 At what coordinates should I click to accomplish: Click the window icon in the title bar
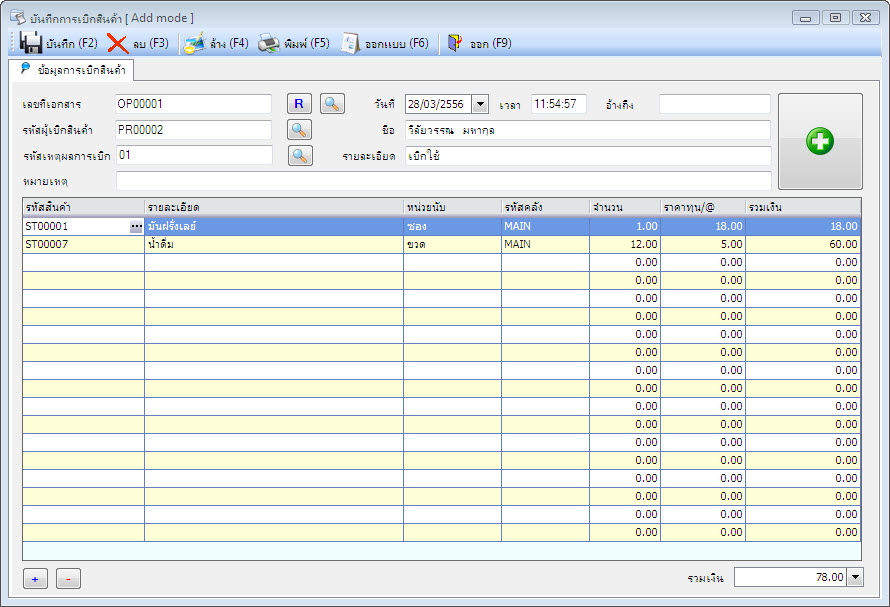18,18
